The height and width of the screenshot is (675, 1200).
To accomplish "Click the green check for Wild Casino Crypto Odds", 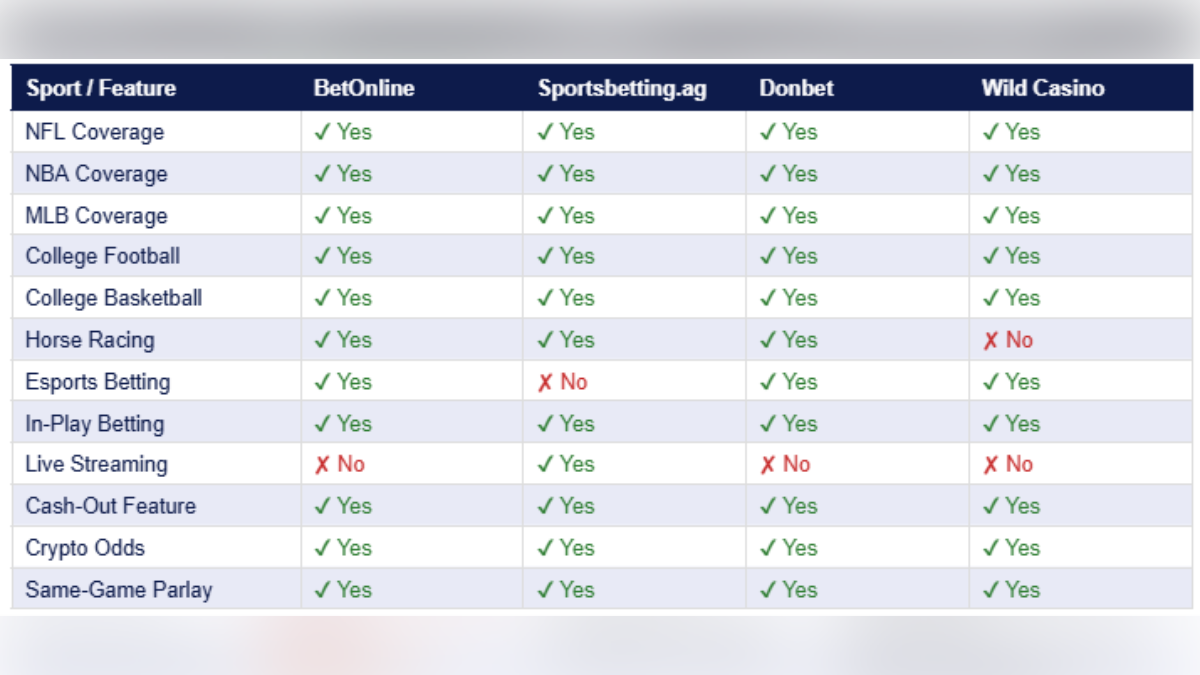I will pos(991,548).
